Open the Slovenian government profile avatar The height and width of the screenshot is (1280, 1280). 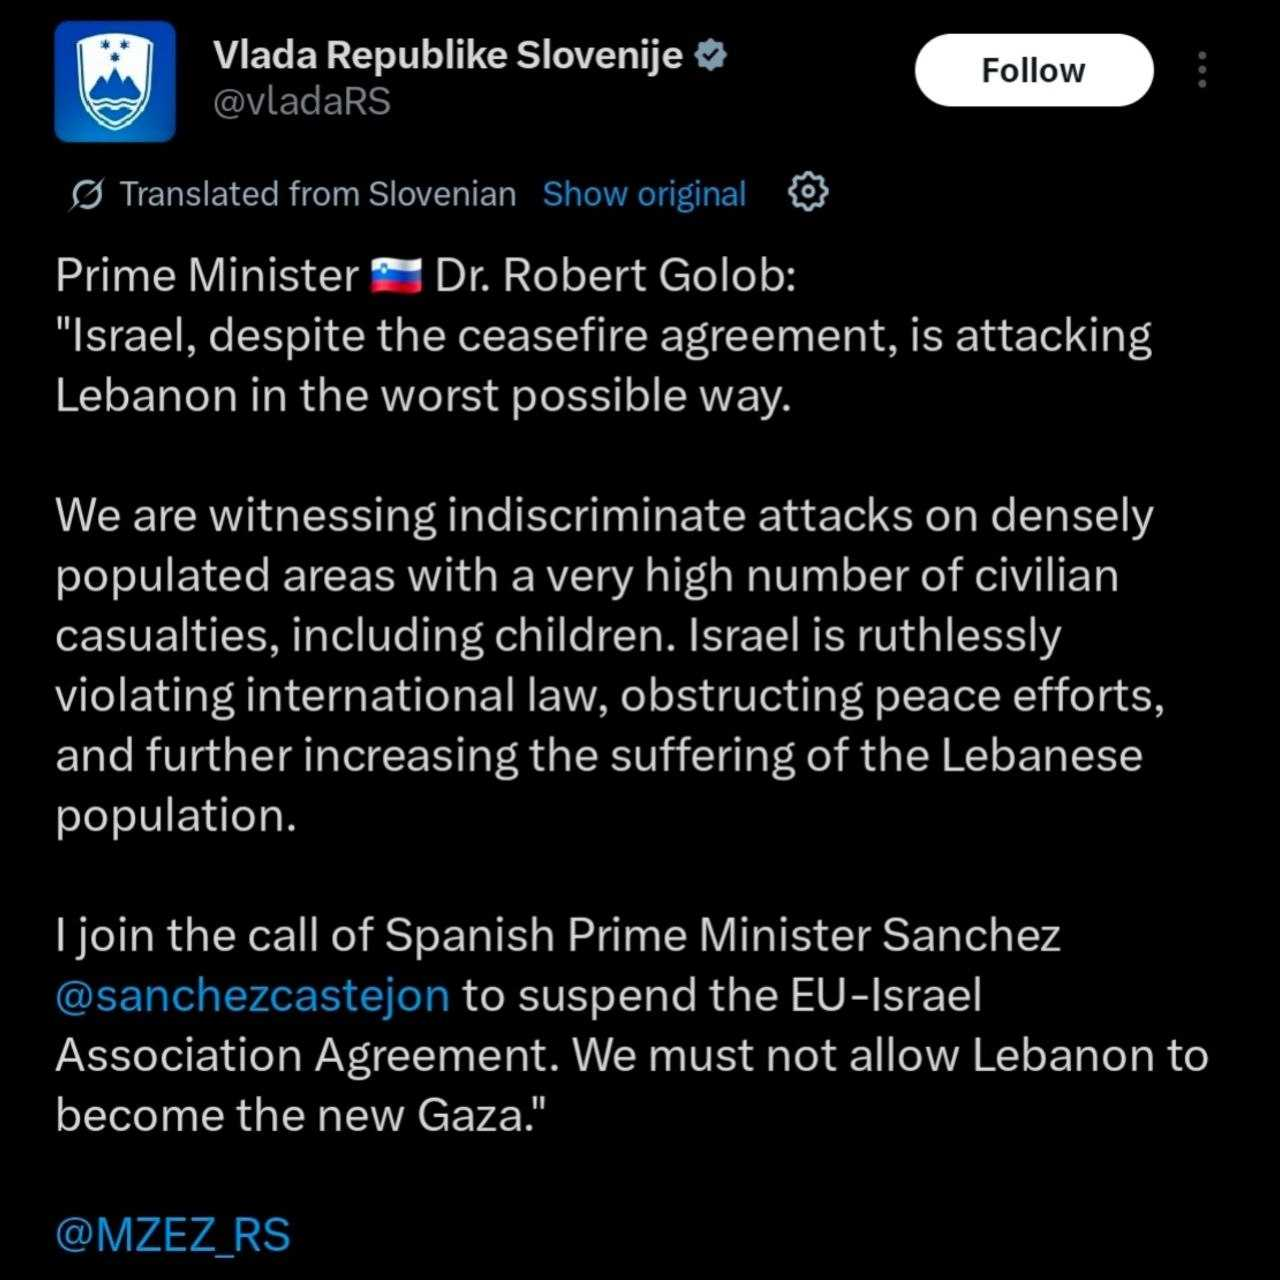114,81
